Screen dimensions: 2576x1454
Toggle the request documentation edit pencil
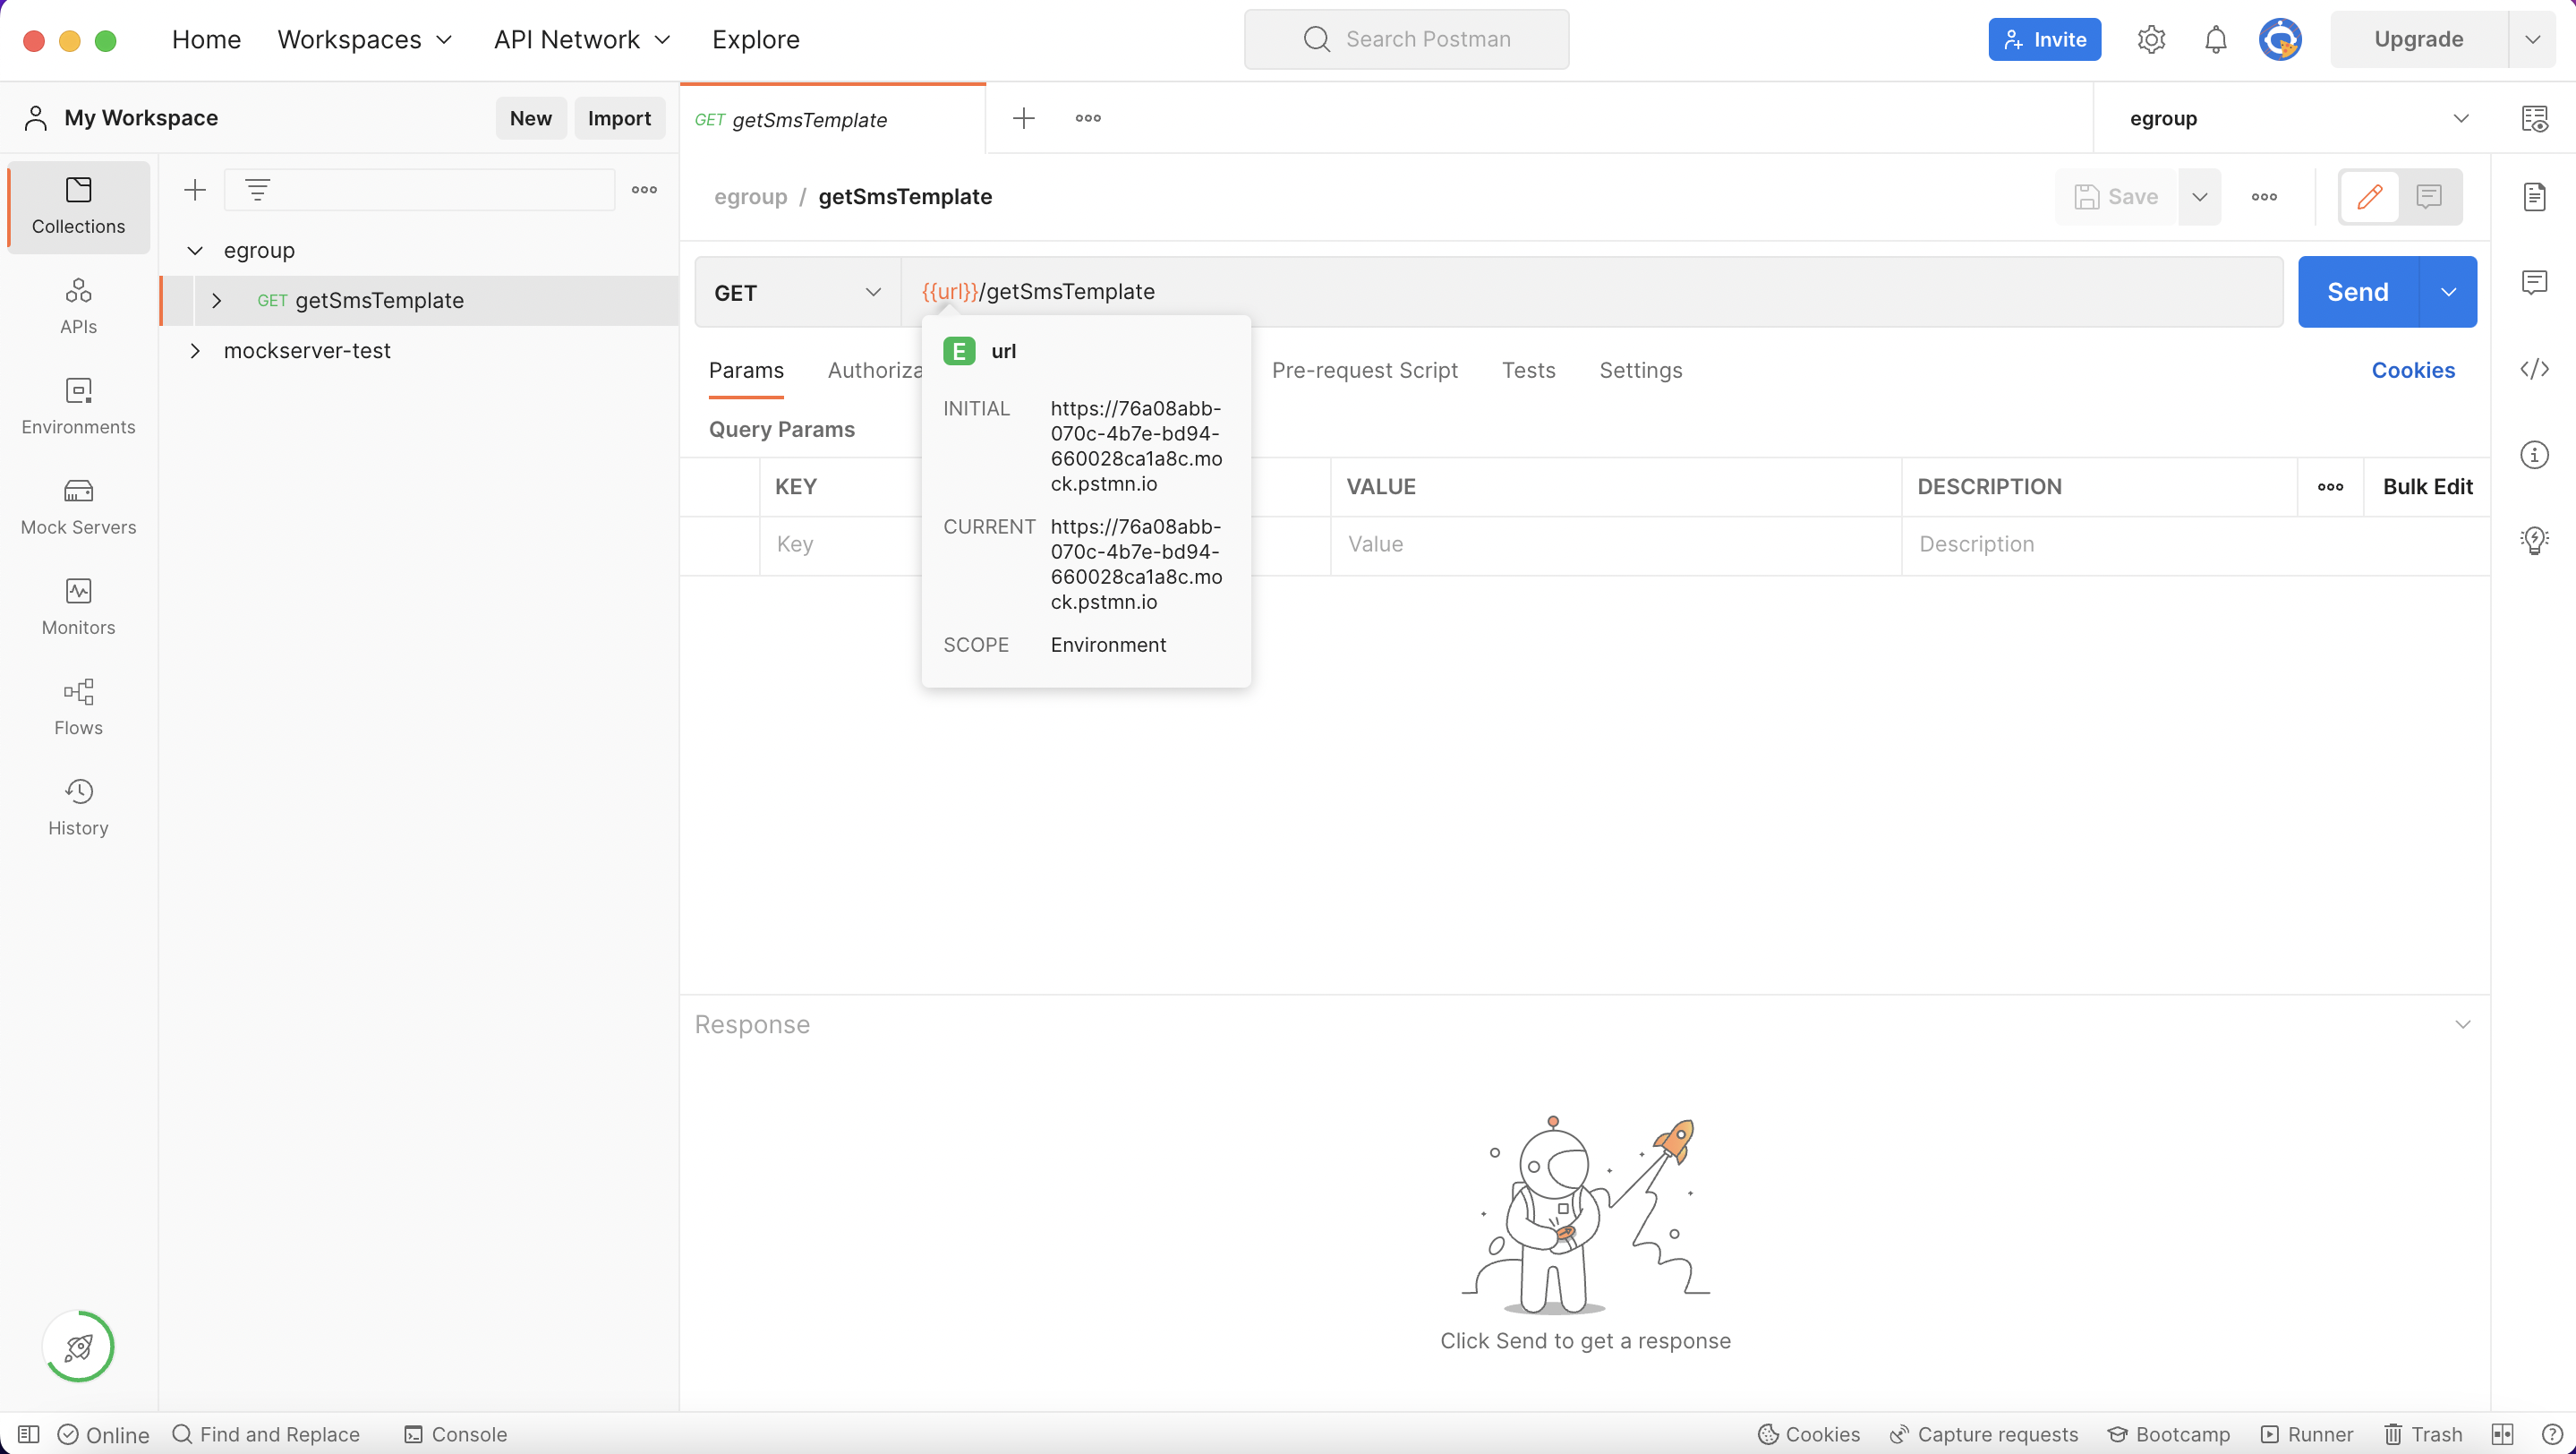[2369, 196]
